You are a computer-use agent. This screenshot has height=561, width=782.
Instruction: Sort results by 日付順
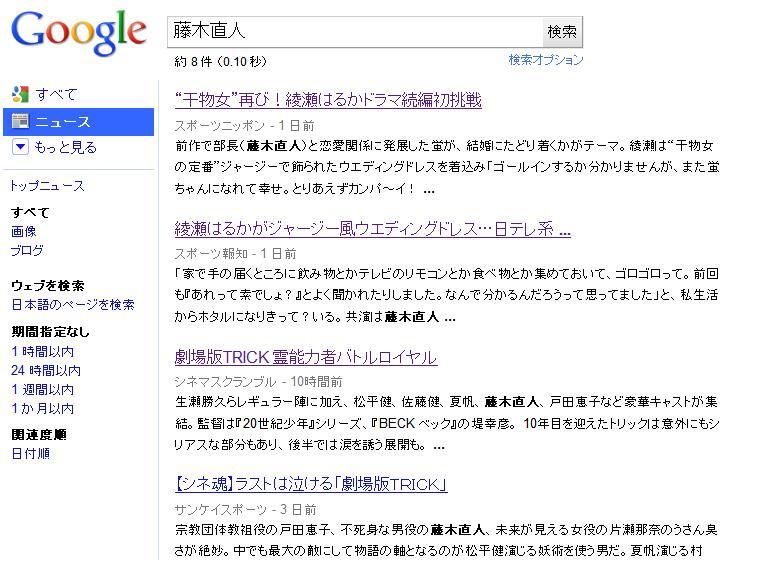coord(30,453)
